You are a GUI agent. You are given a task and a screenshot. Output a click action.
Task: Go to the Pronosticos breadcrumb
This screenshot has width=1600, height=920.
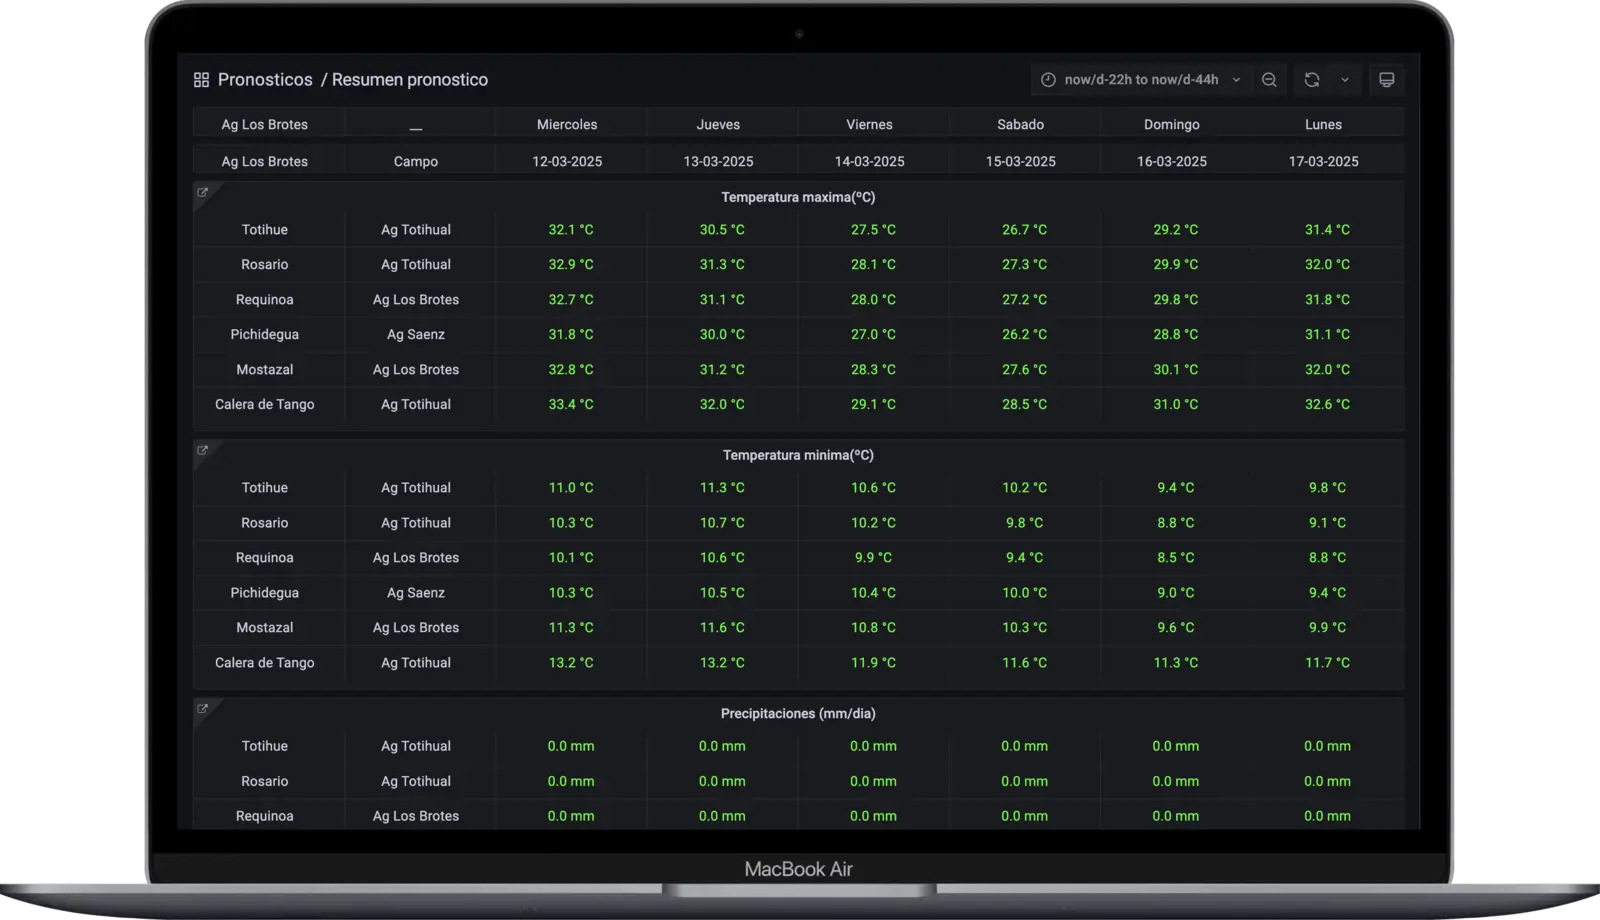click(x=265, y=80)
